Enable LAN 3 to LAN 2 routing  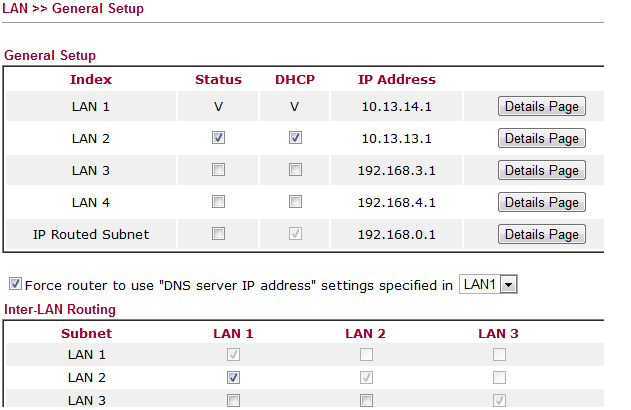[x=366, y=401]
